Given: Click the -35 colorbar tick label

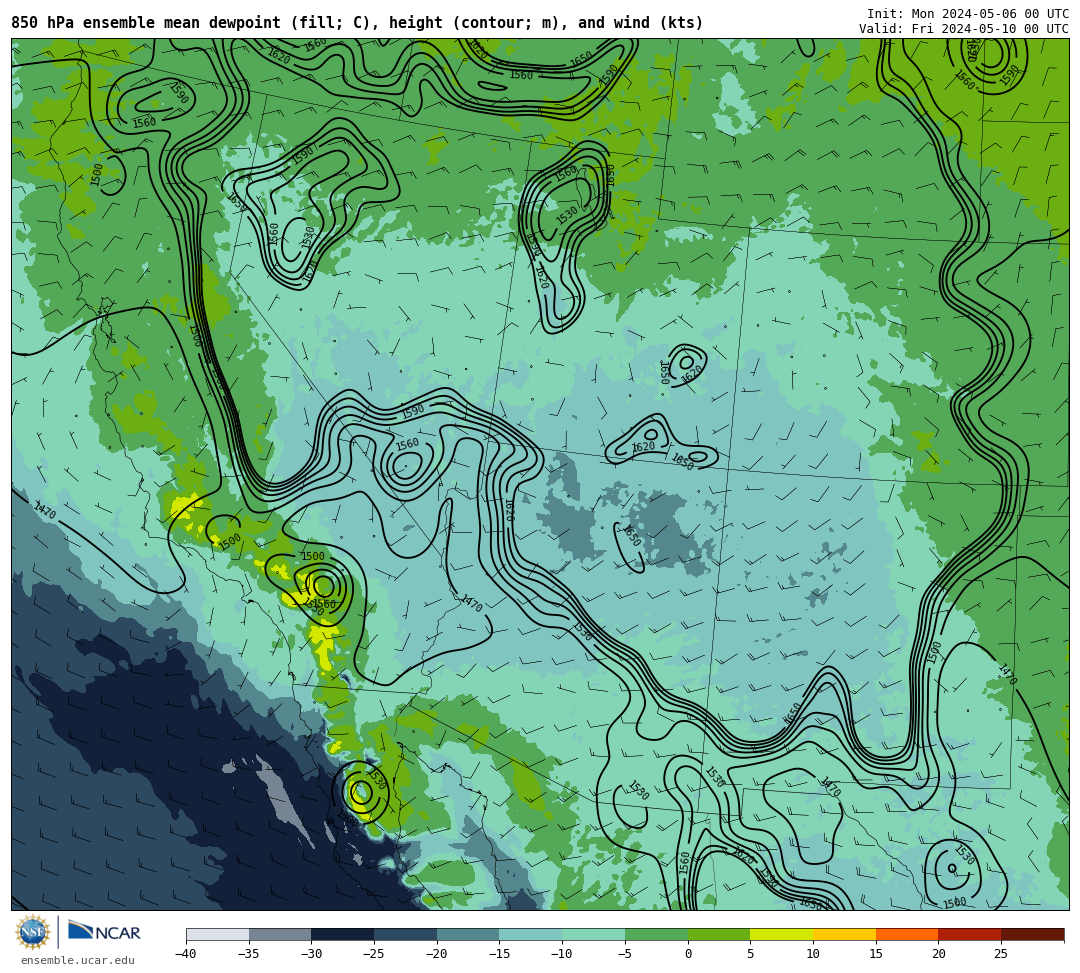Looking at the screenshot, I should 249,954.
